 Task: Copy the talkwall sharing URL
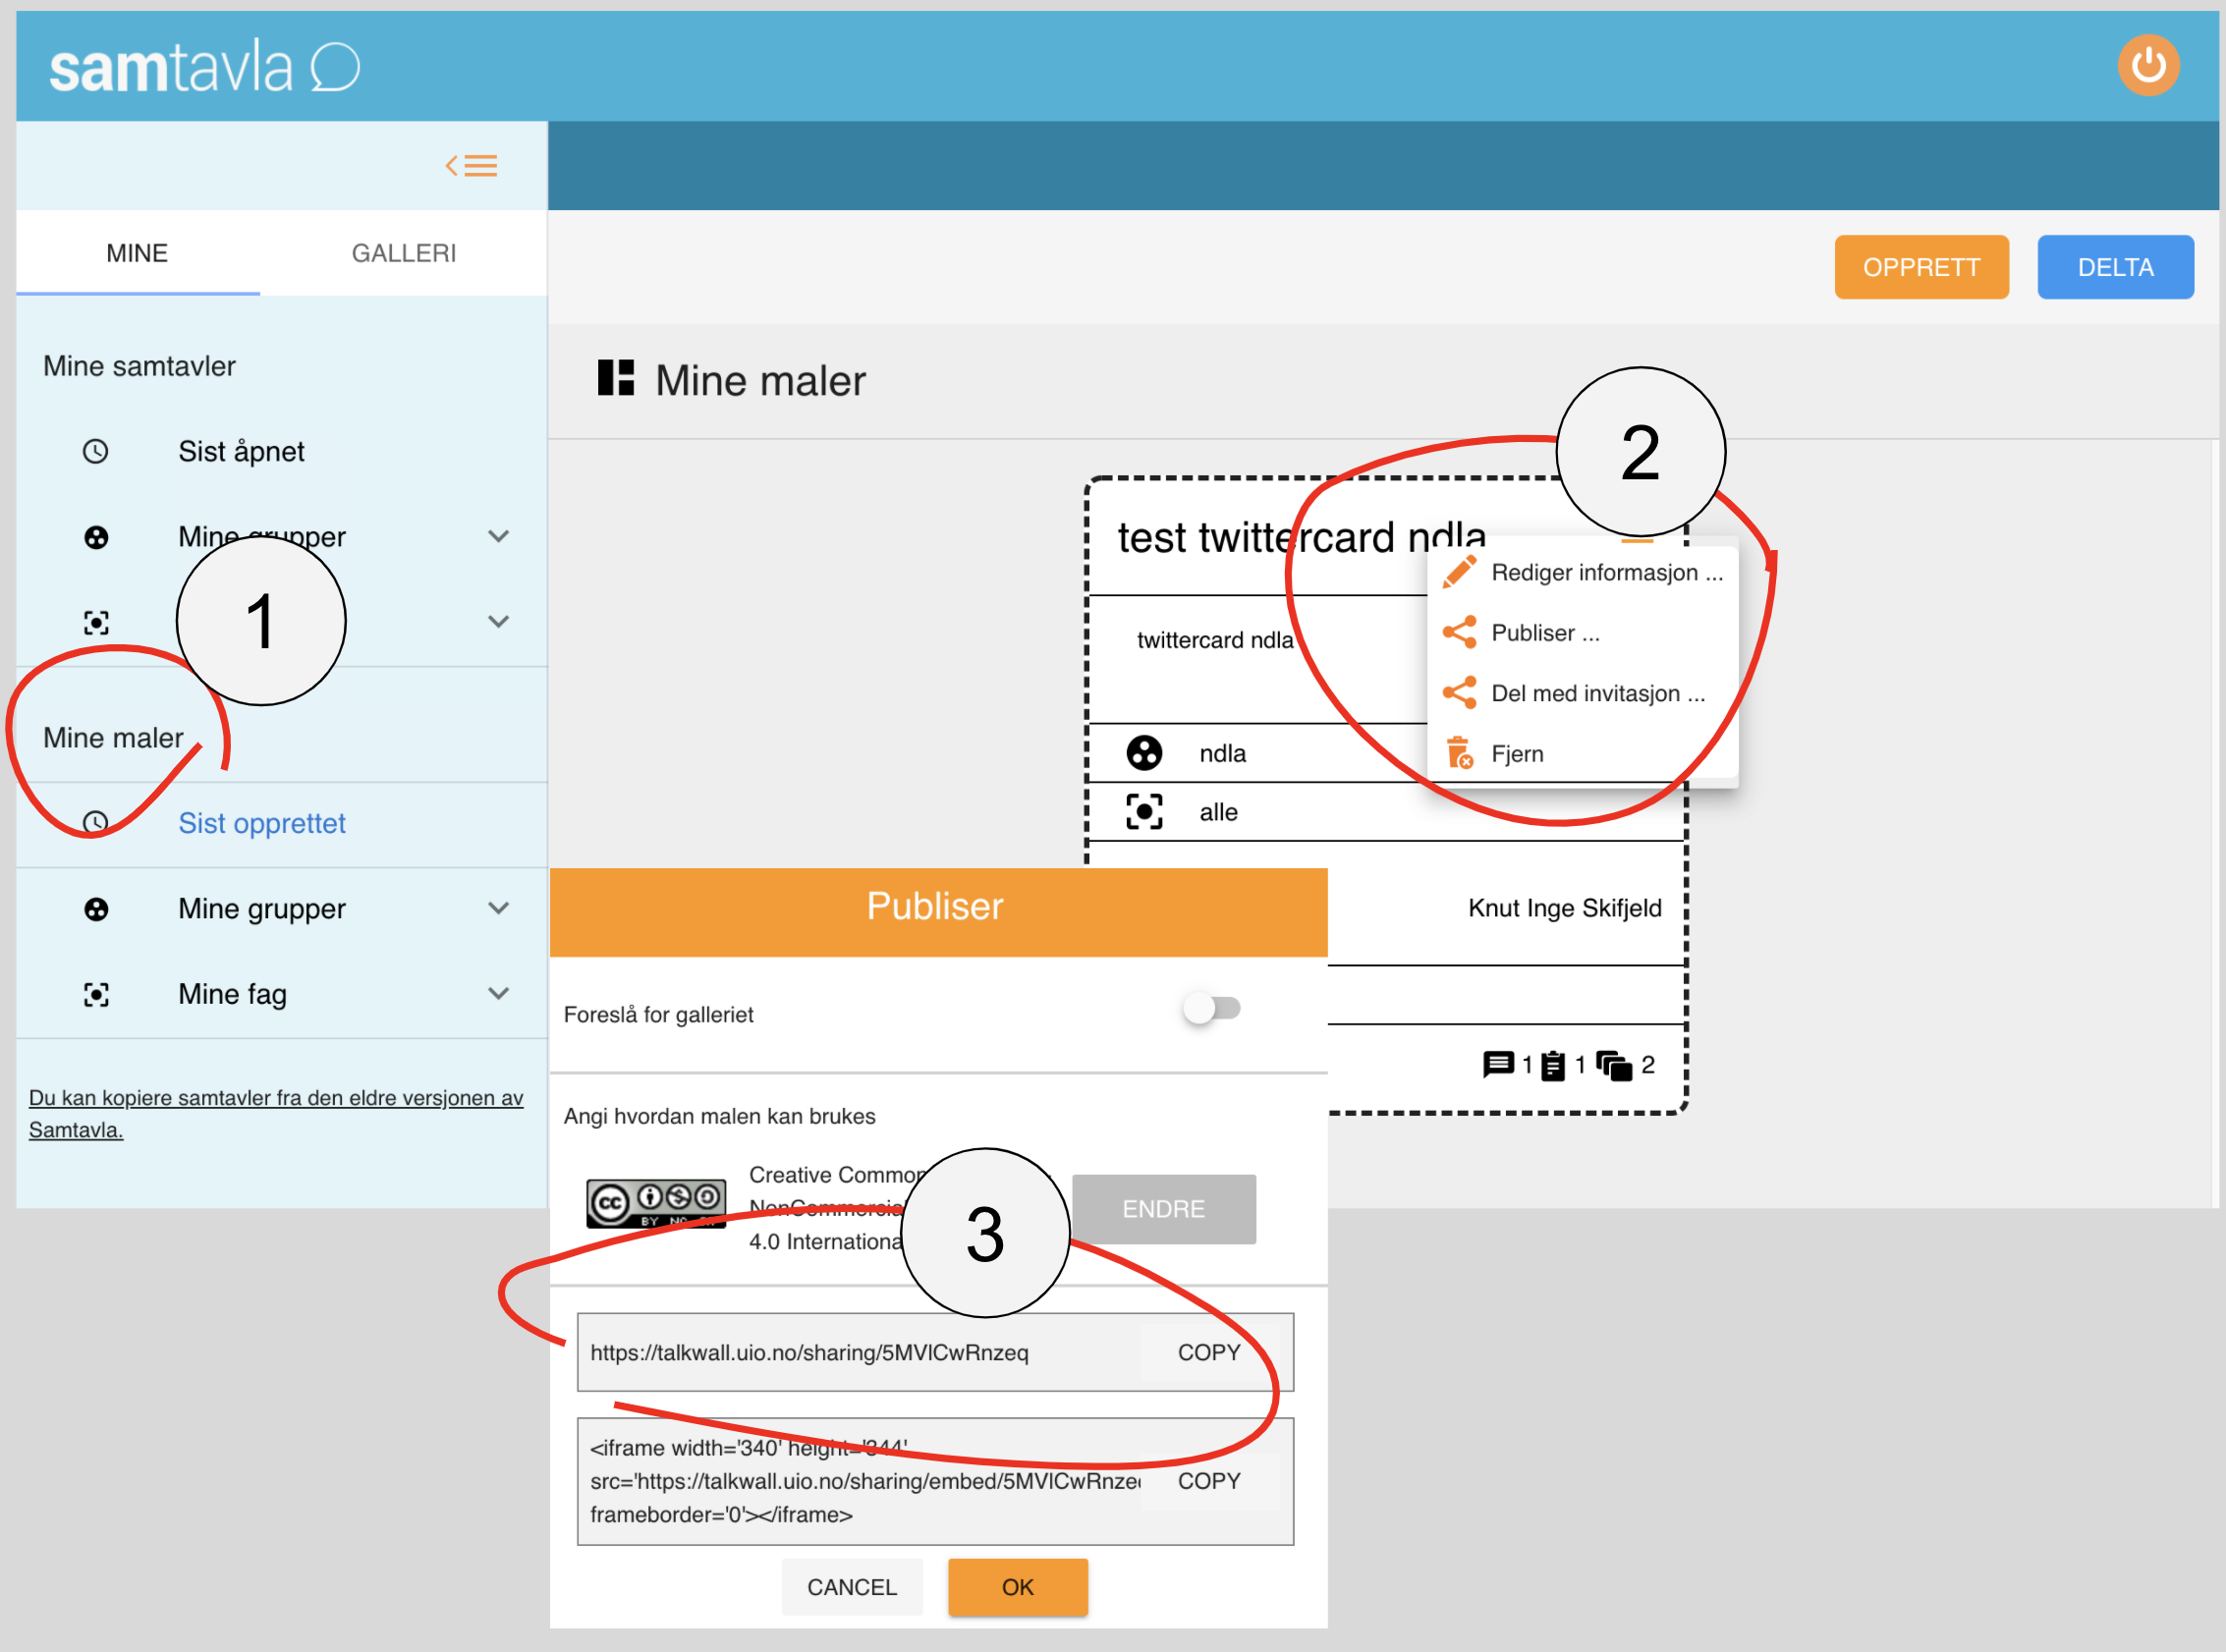1208,1352
